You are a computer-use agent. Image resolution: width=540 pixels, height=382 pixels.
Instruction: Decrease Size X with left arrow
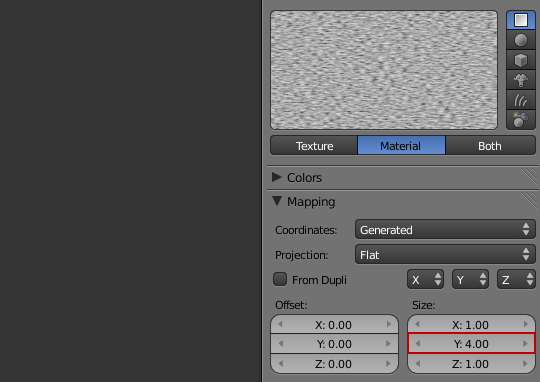417,324
